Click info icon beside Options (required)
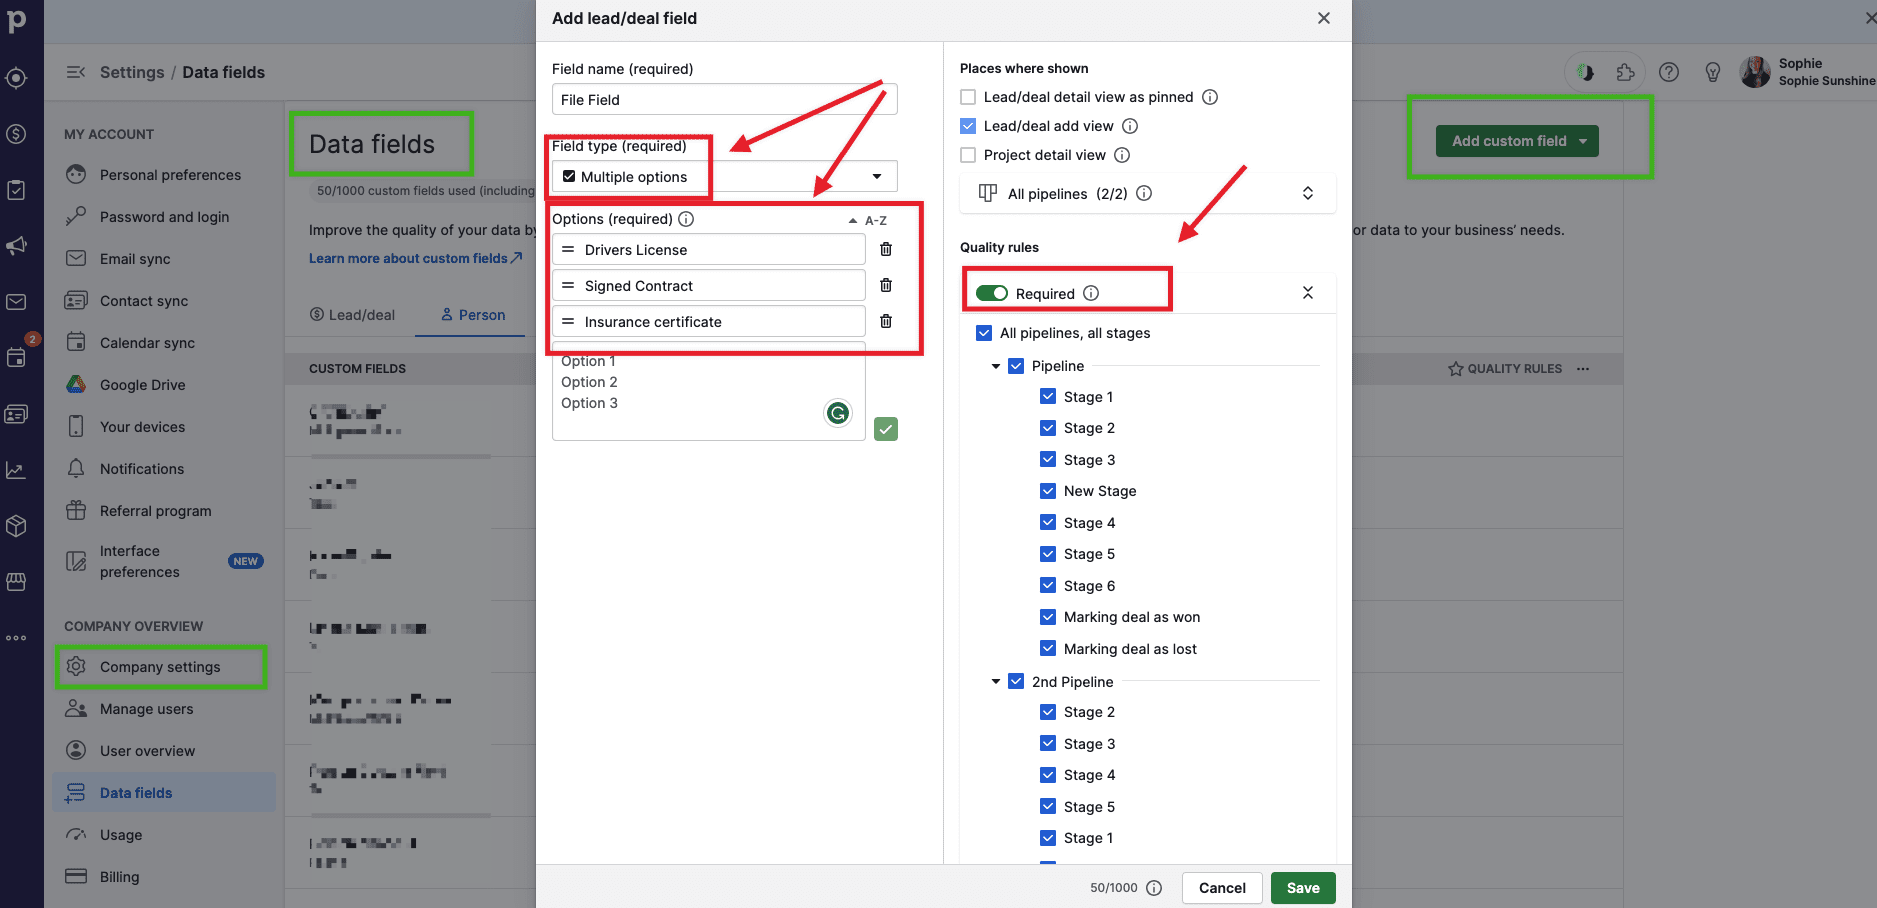The image size is (1877, 908). (686, 219)
